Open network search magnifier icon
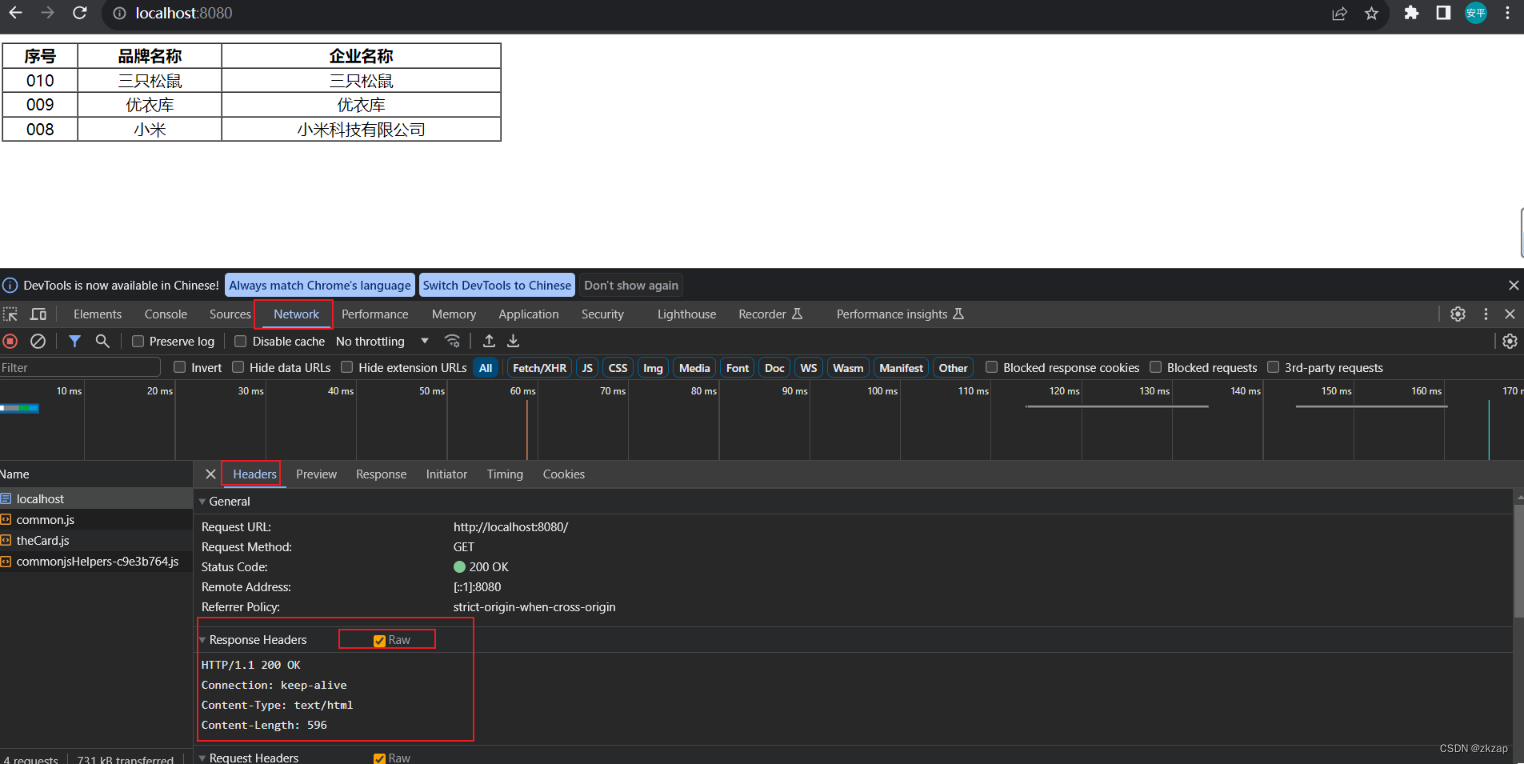Image resolution: width=1524 pixels, height=764 pixels. coord(102,341)
